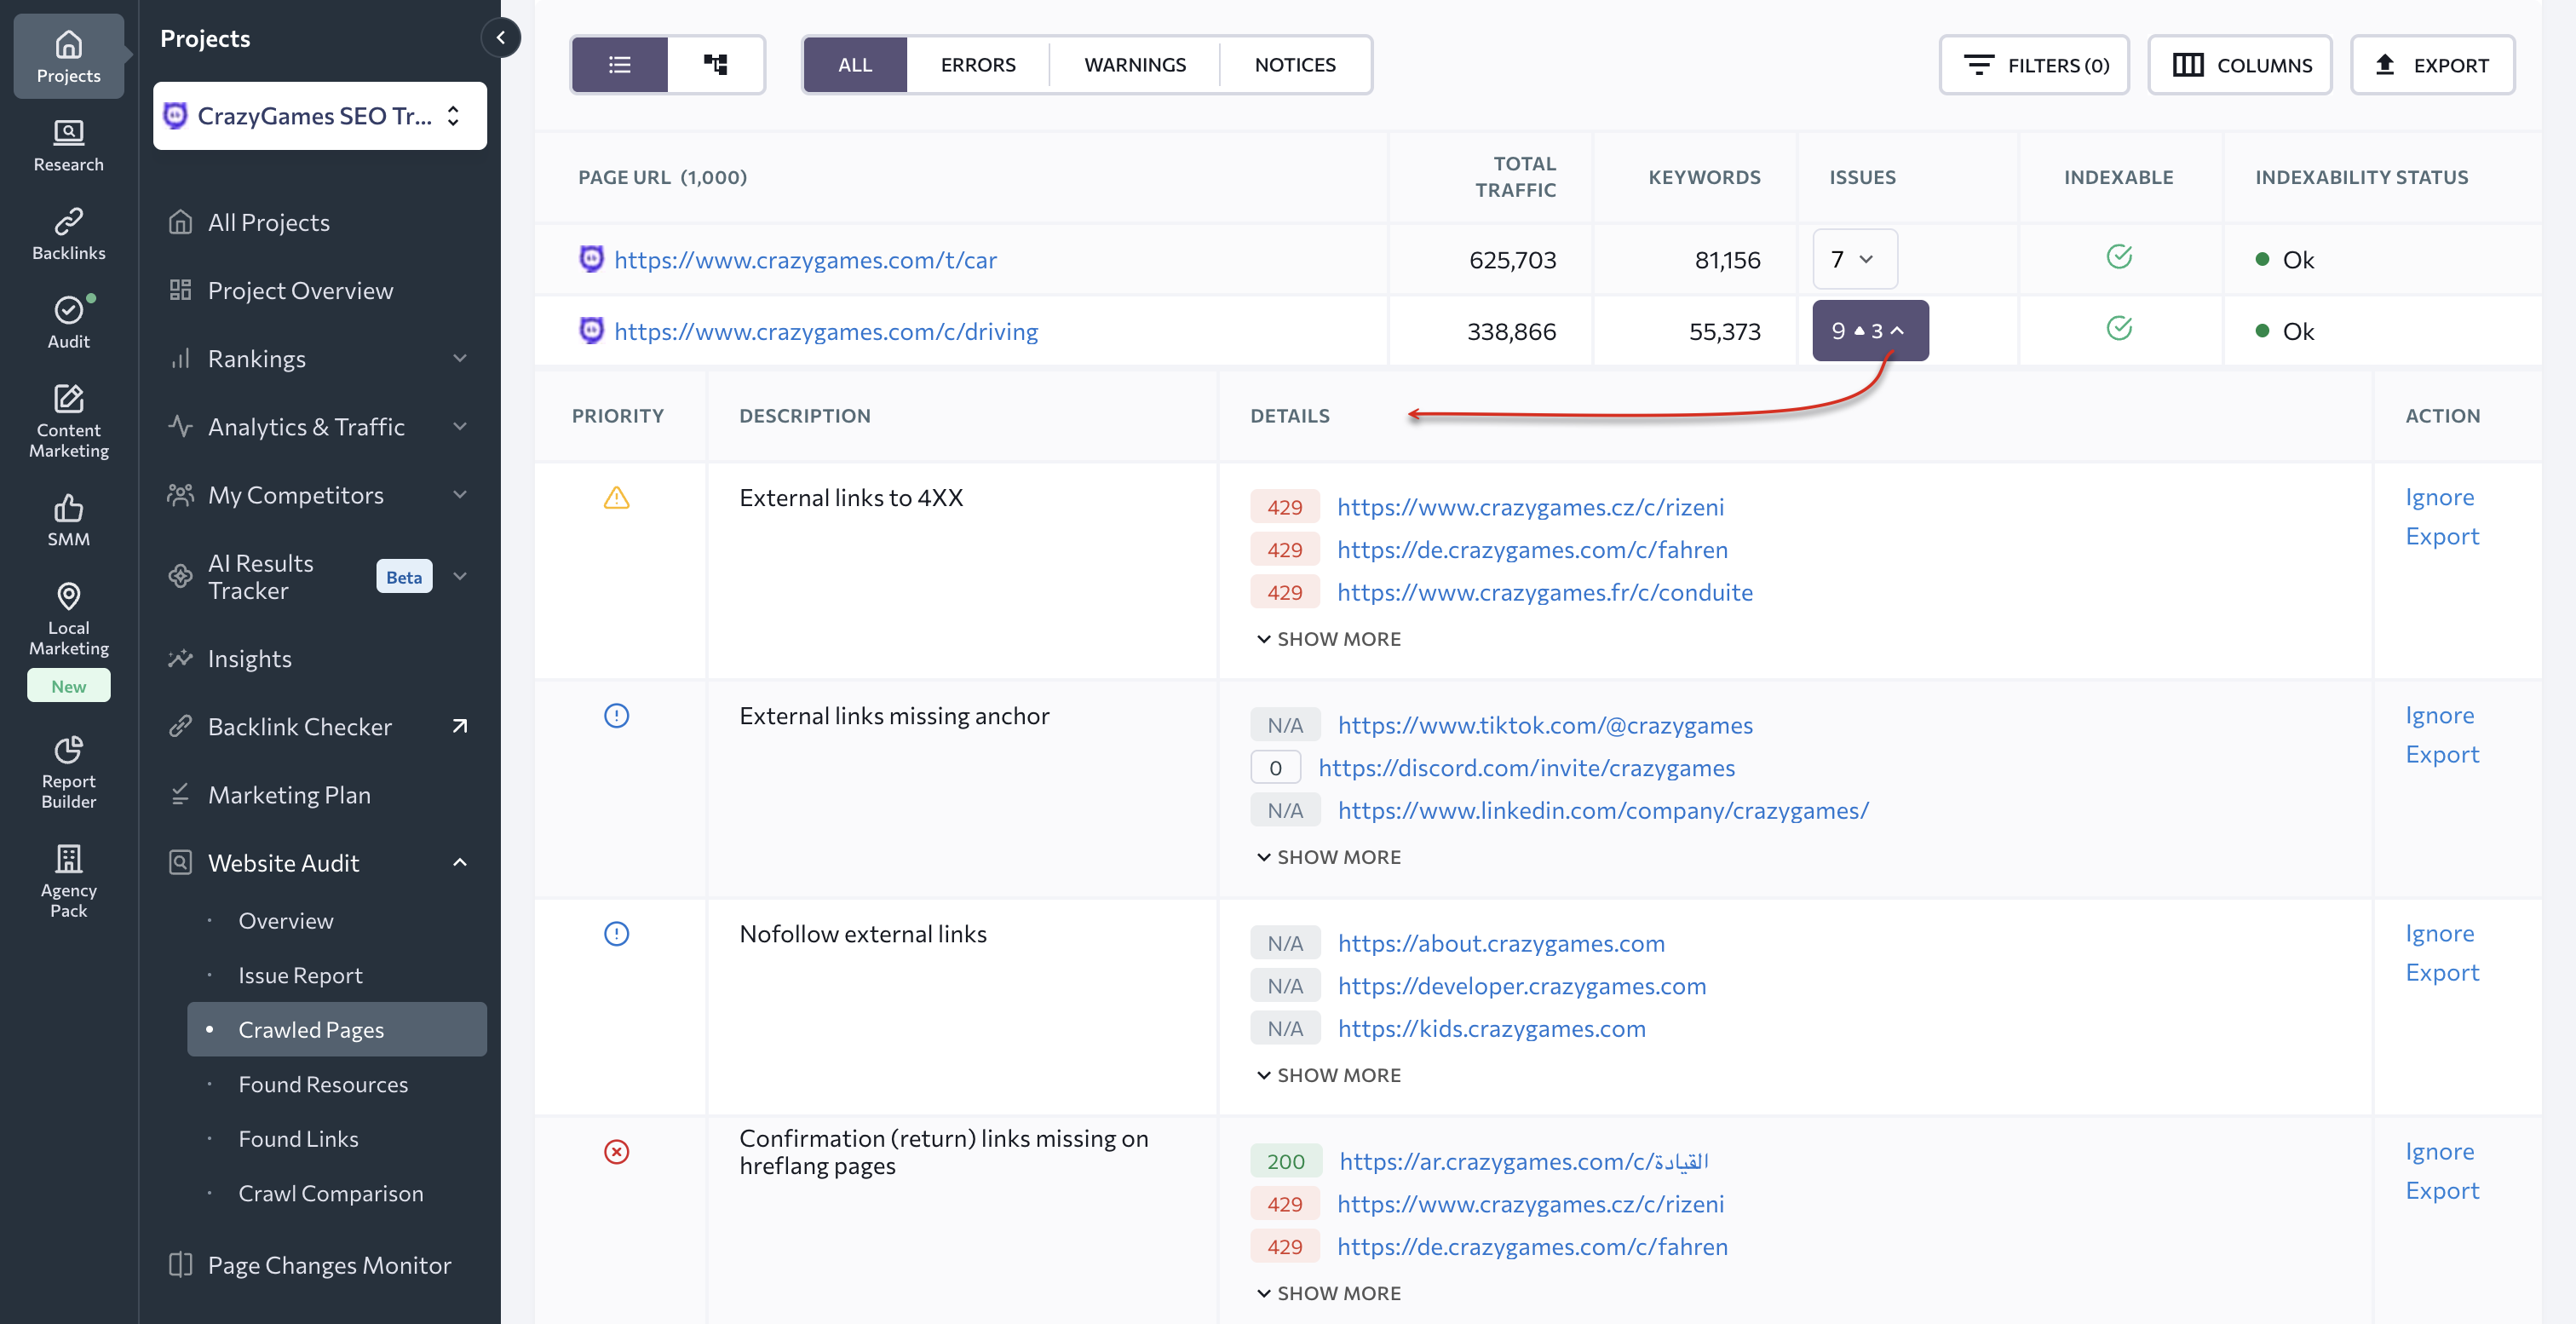Click favicon beside the /c/driving URL
The height and width of the screenshot is (1324, 2576).
592,330
